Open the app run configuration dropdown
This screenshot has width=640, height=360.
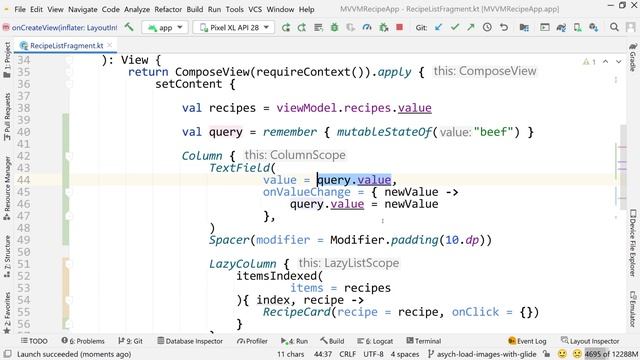coord(165,27)
